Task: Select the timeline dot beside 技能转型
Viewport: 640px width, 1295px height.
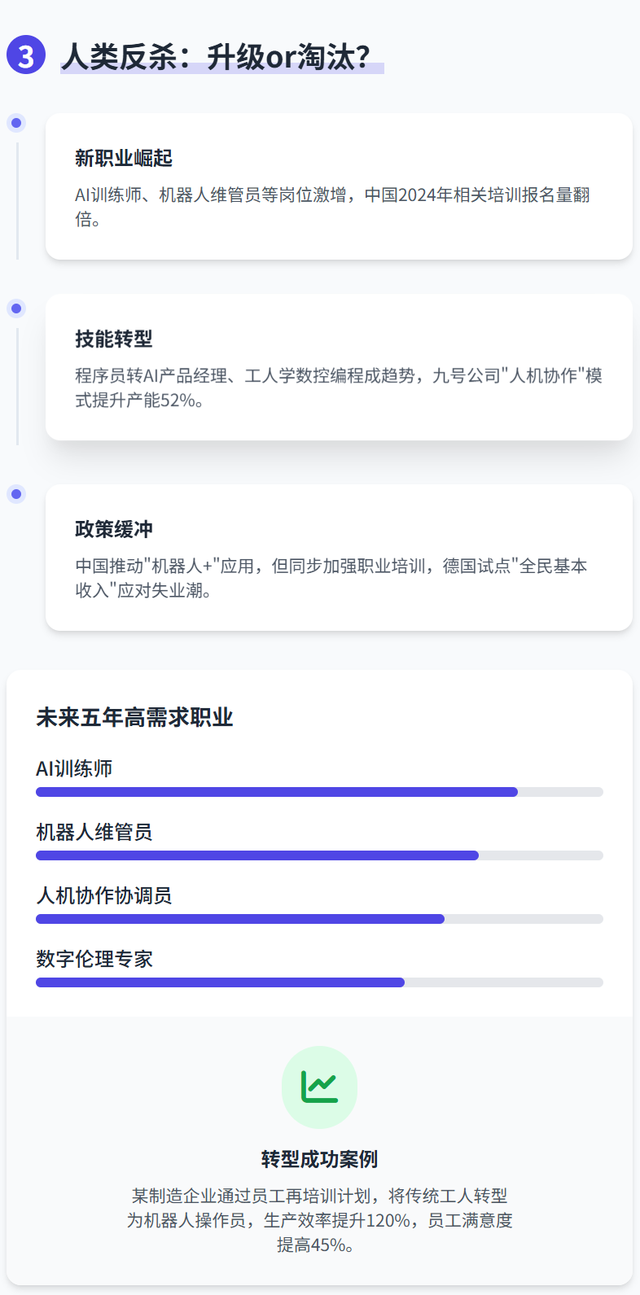Action: click(16, 308)
